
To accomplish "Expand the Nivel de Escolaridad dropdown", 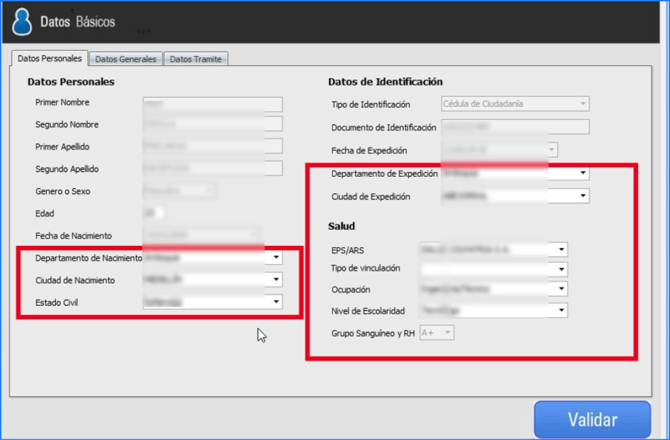I will click(562, 311).
